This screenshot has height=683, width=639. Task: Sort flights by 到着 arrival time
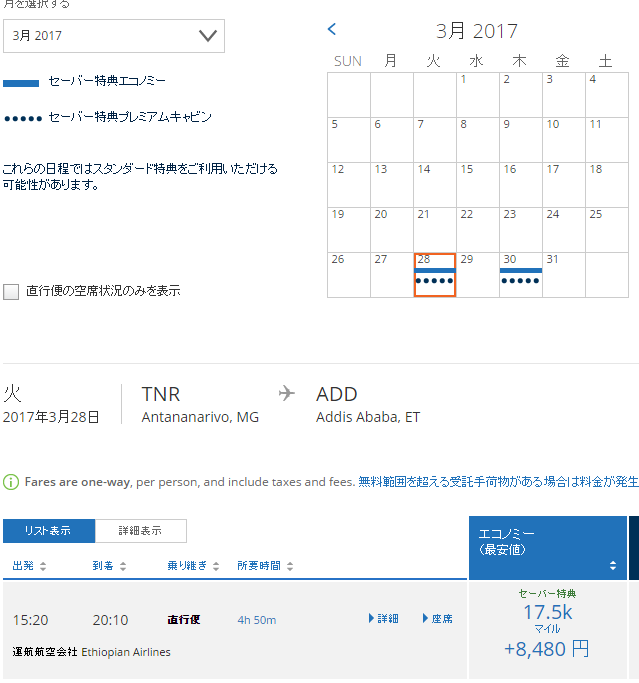[109, 566]
